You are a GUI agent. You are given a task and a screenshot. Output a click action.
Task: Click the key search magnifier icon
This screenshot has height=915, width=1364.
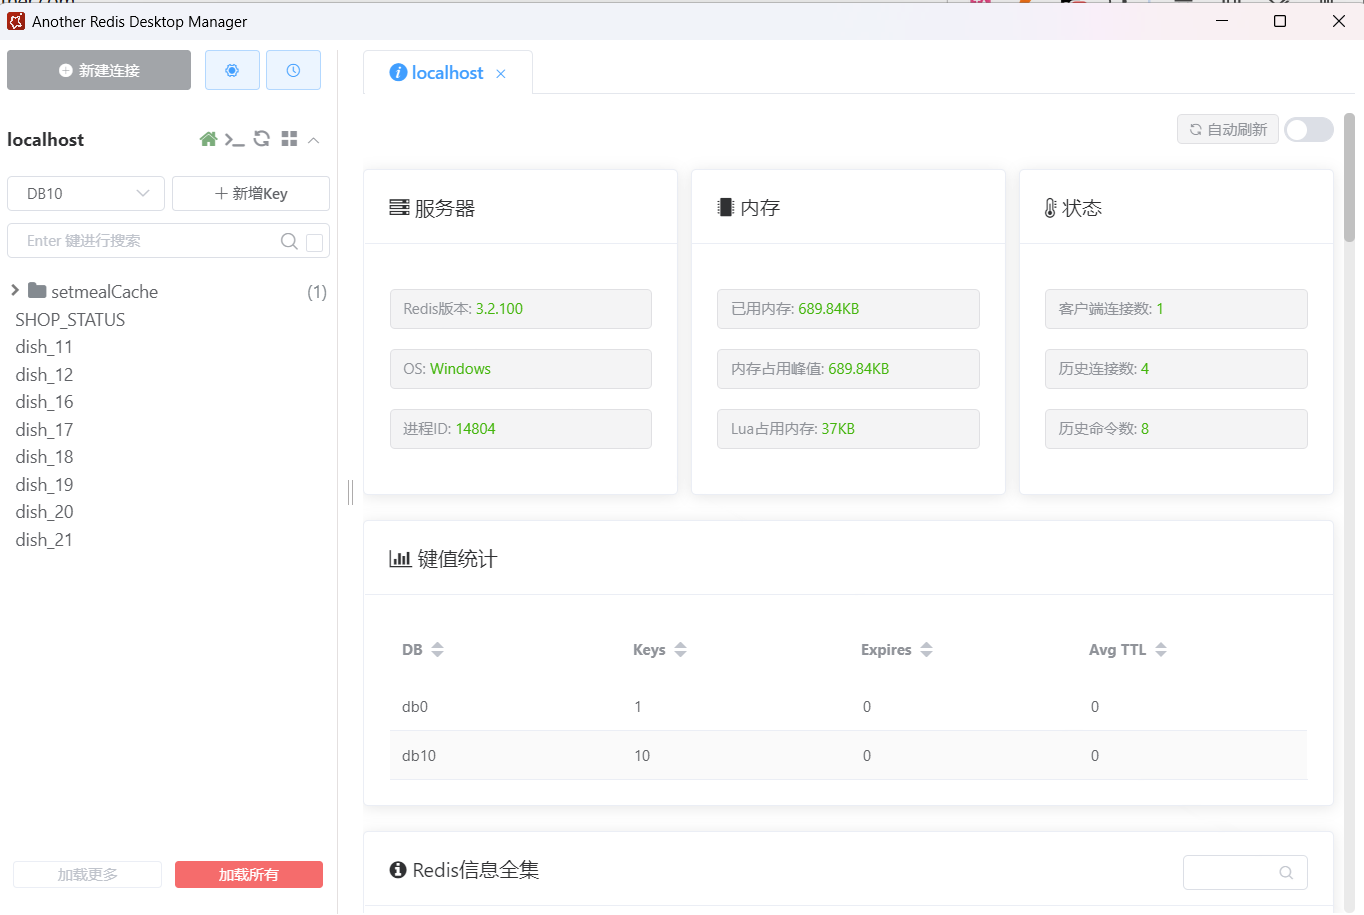click(289, 241)
